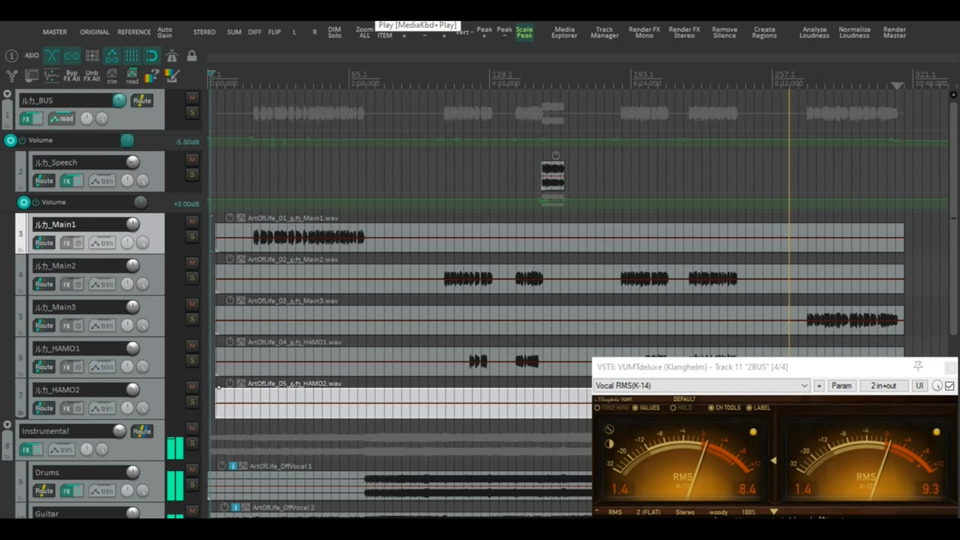960x540 pixels.
Task: Open the Vocal RMS(K-14) preset dropdown
Action: pyautogui.click(x=702, y=386)
